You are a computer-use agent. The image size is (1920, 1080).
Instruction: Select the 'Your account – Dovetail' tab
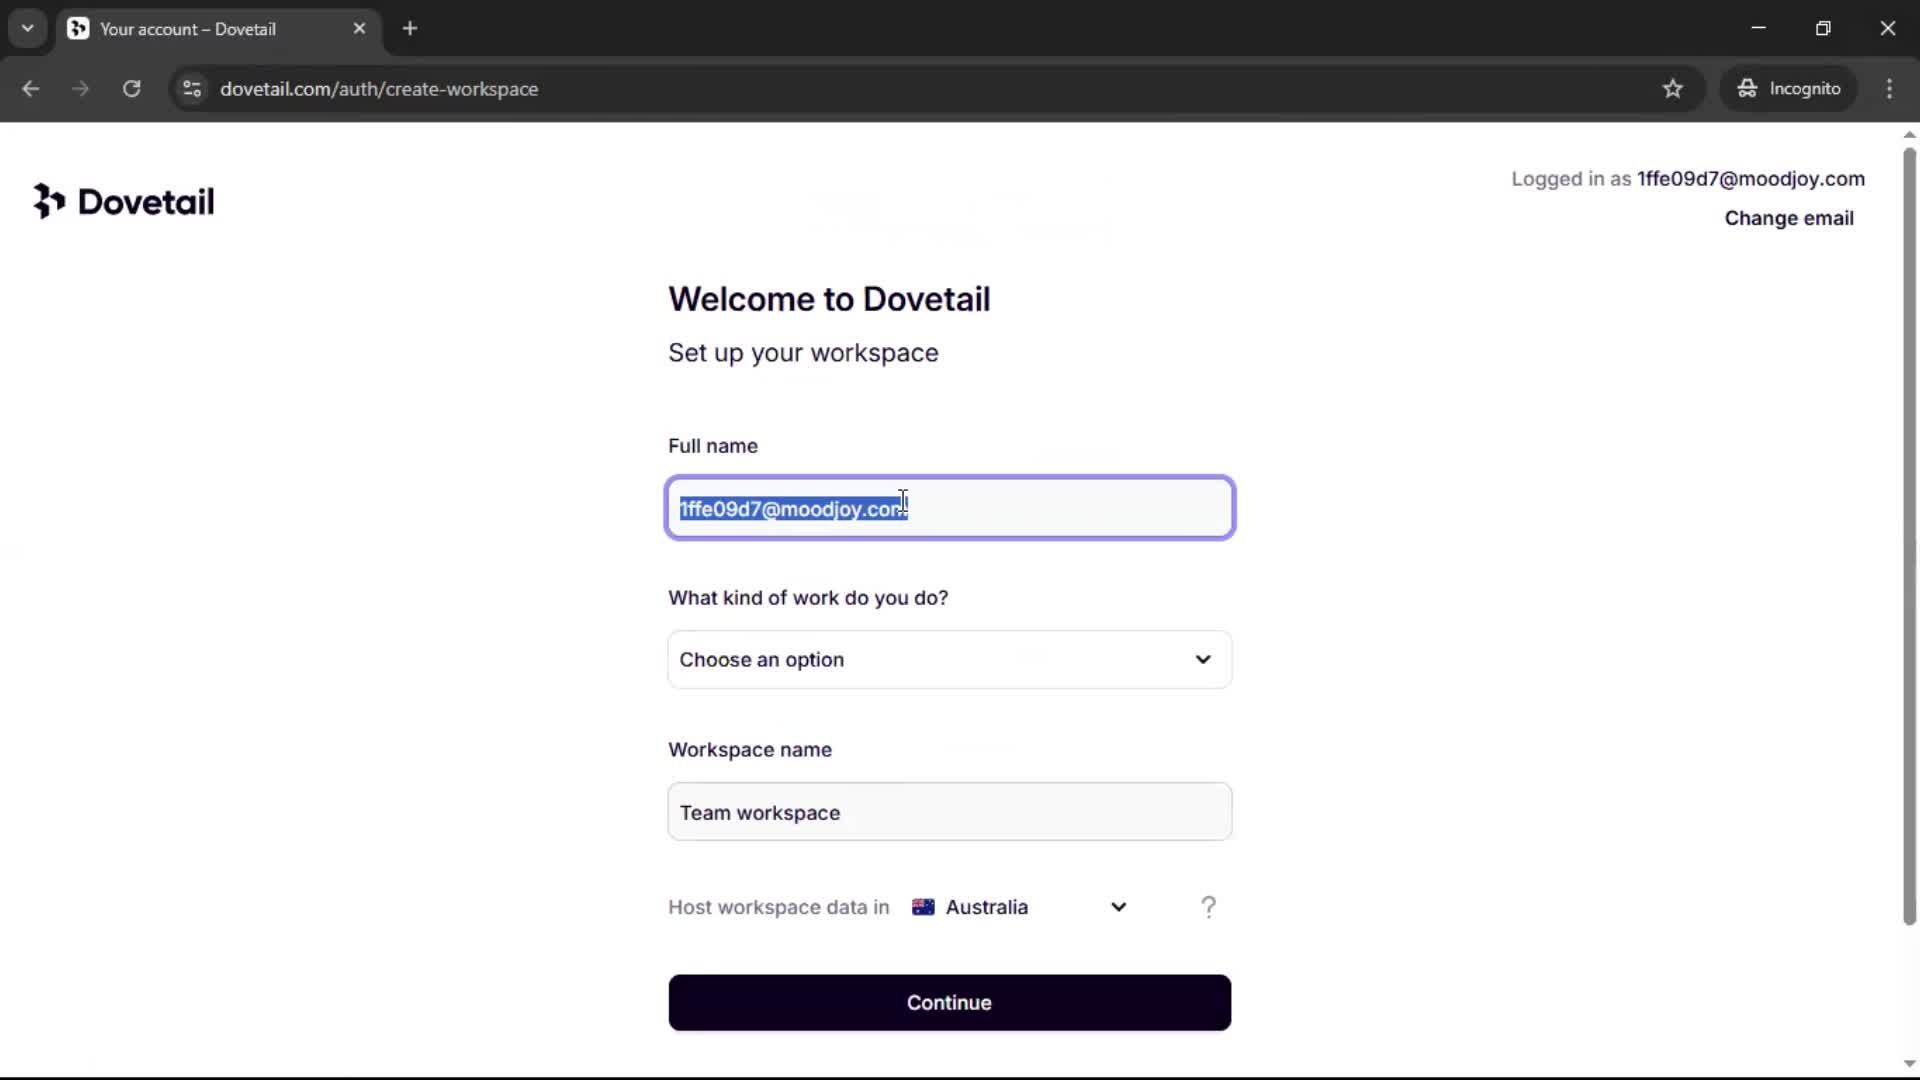pyautogui.click(x=188, y=29)
